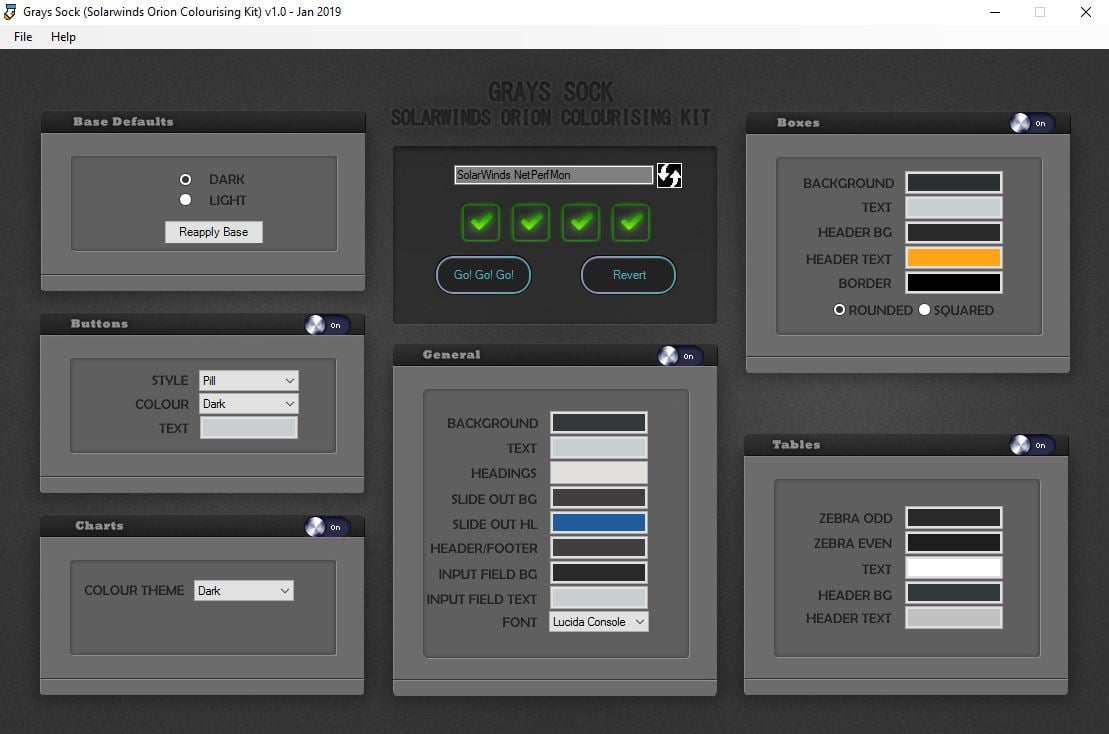This screenshot has width=1109, height=734.
Task: Click the third green checkmark status icon
Action: click(x=581, y=222)
